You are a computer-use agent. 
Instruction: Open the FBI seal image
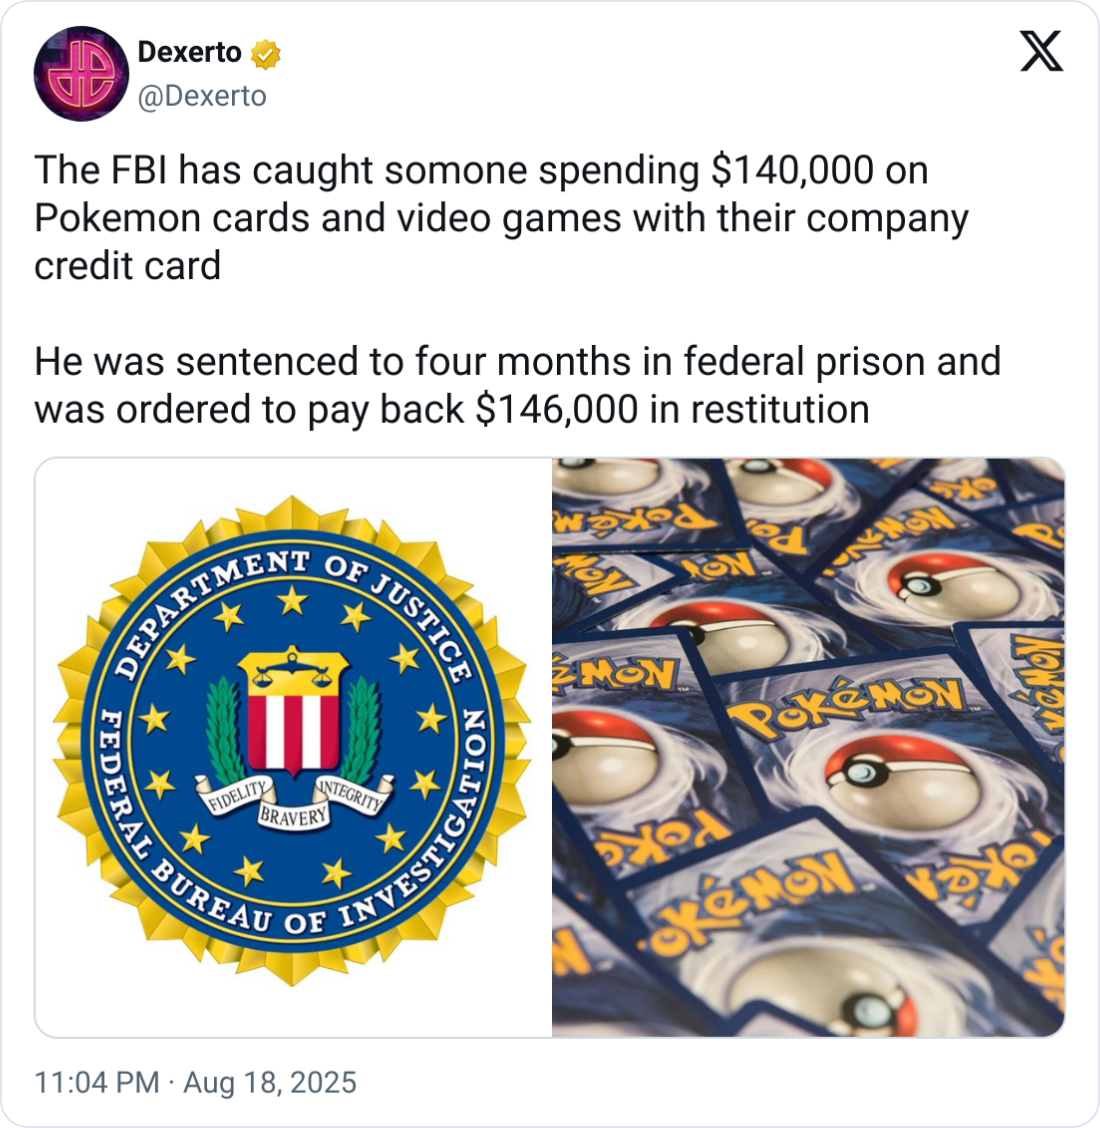(x=293, y=747)
